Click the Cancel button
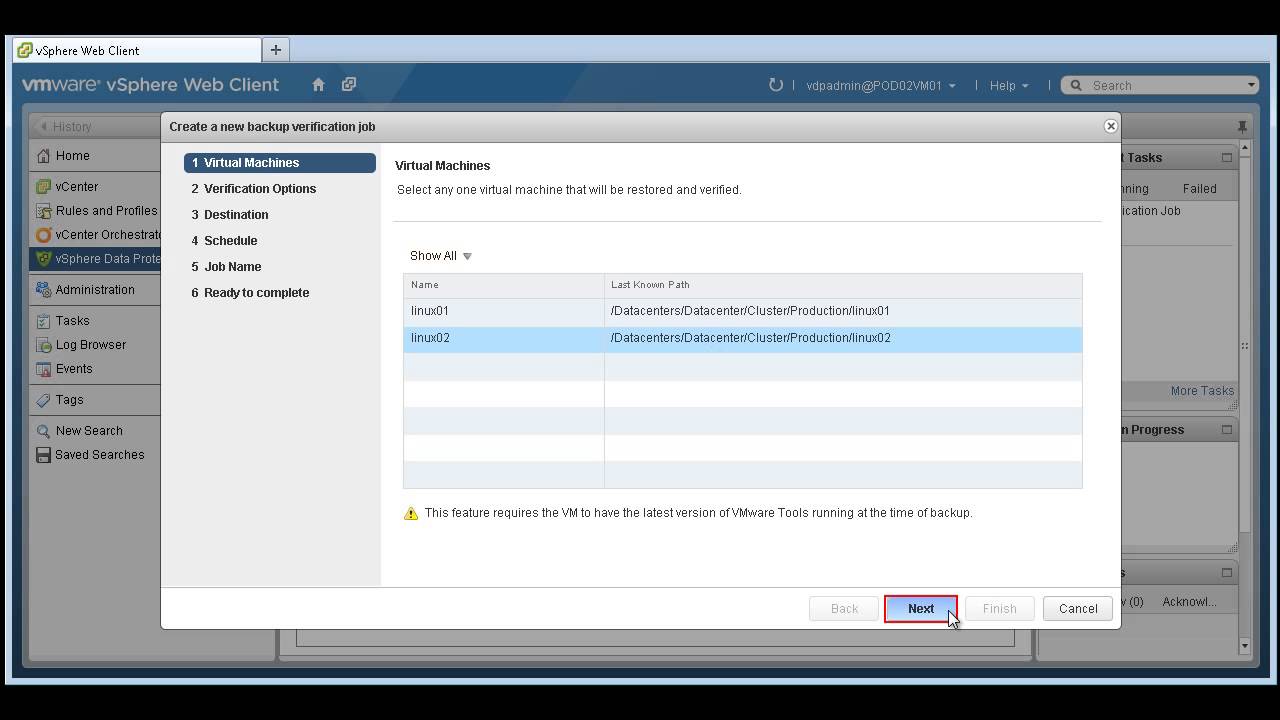 pos(1078,608)
